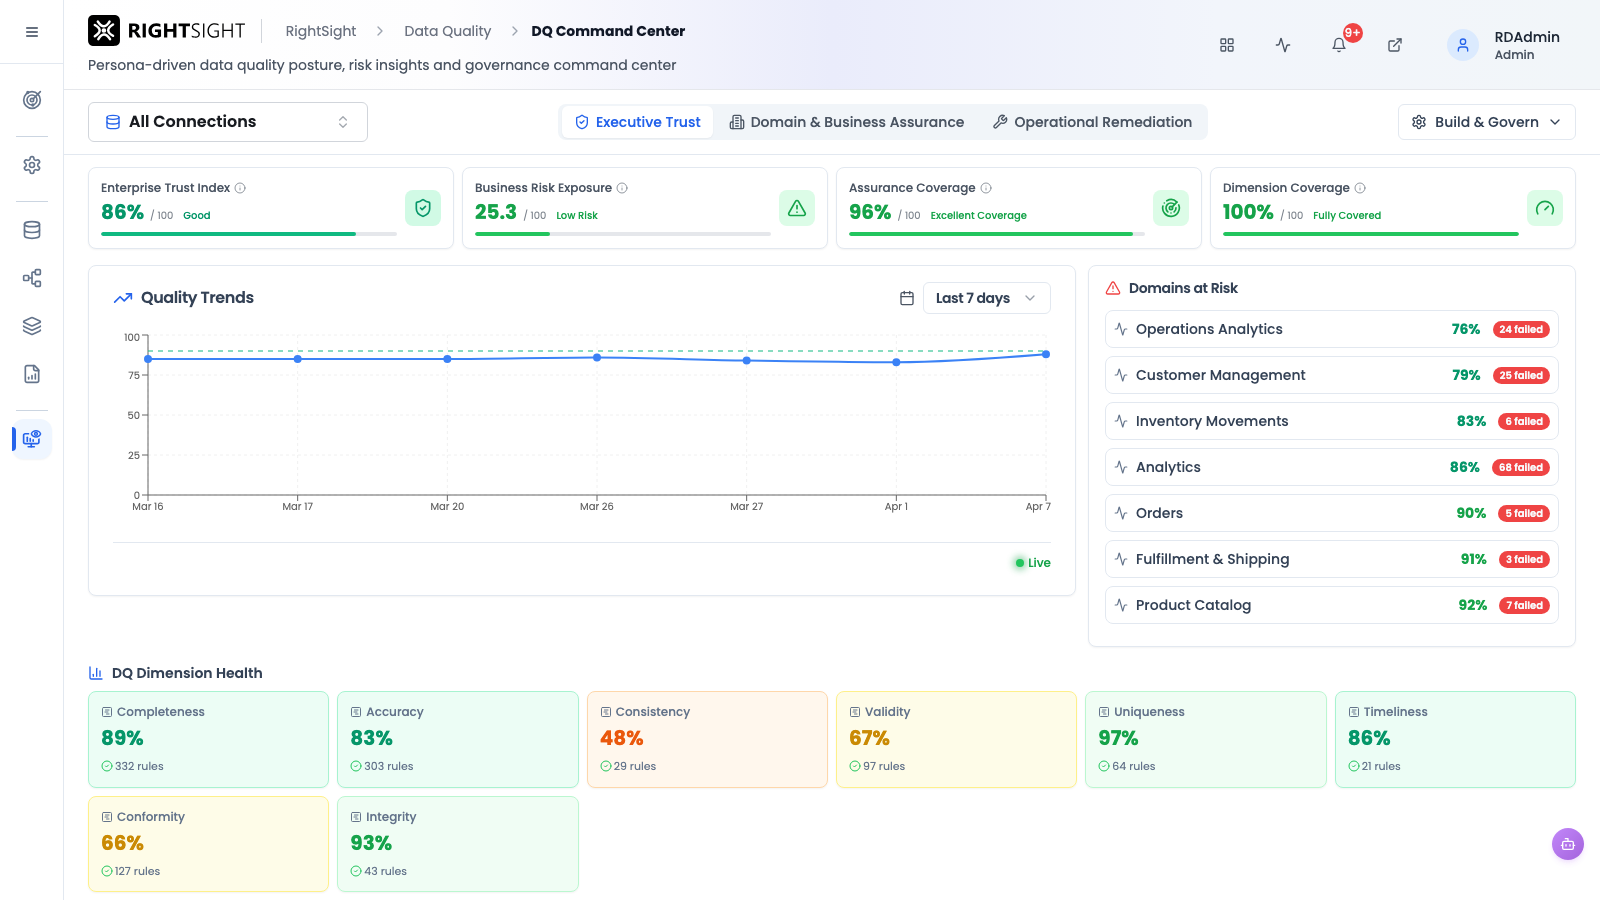
Task: Select the database icon in sidebar
Action: coord(32,230)
